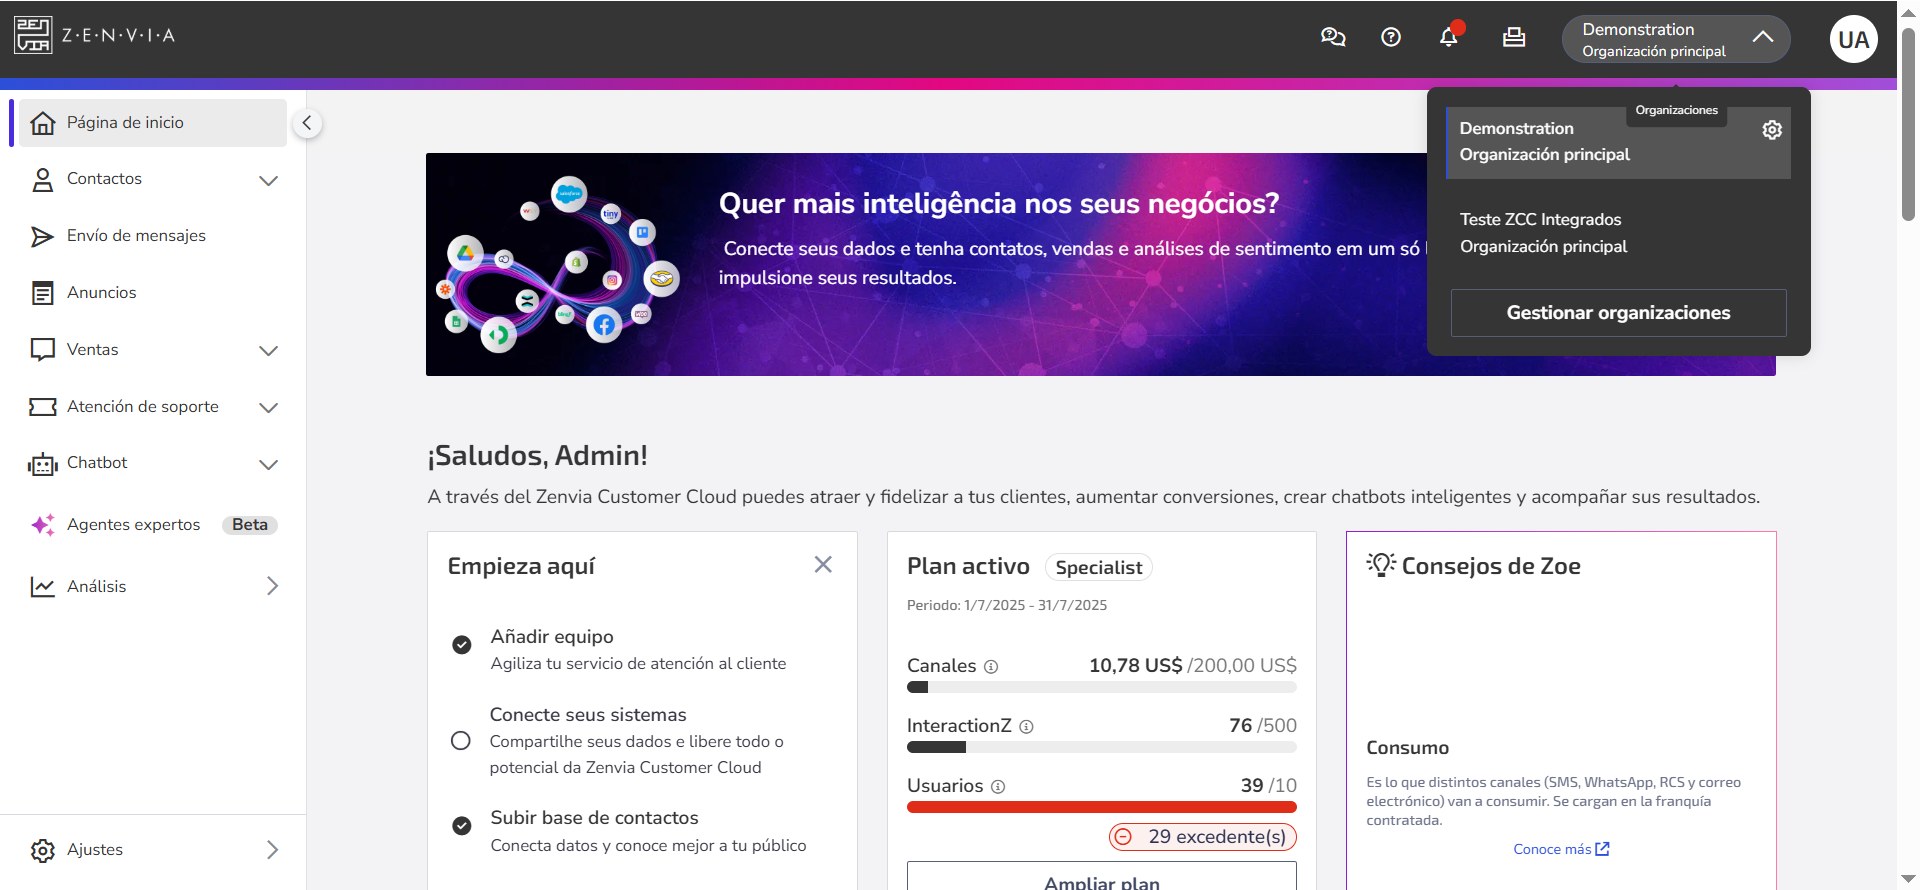1920x890 pixels.
Task: Open the help question mark icon
Action: [x=1391, y=37]
